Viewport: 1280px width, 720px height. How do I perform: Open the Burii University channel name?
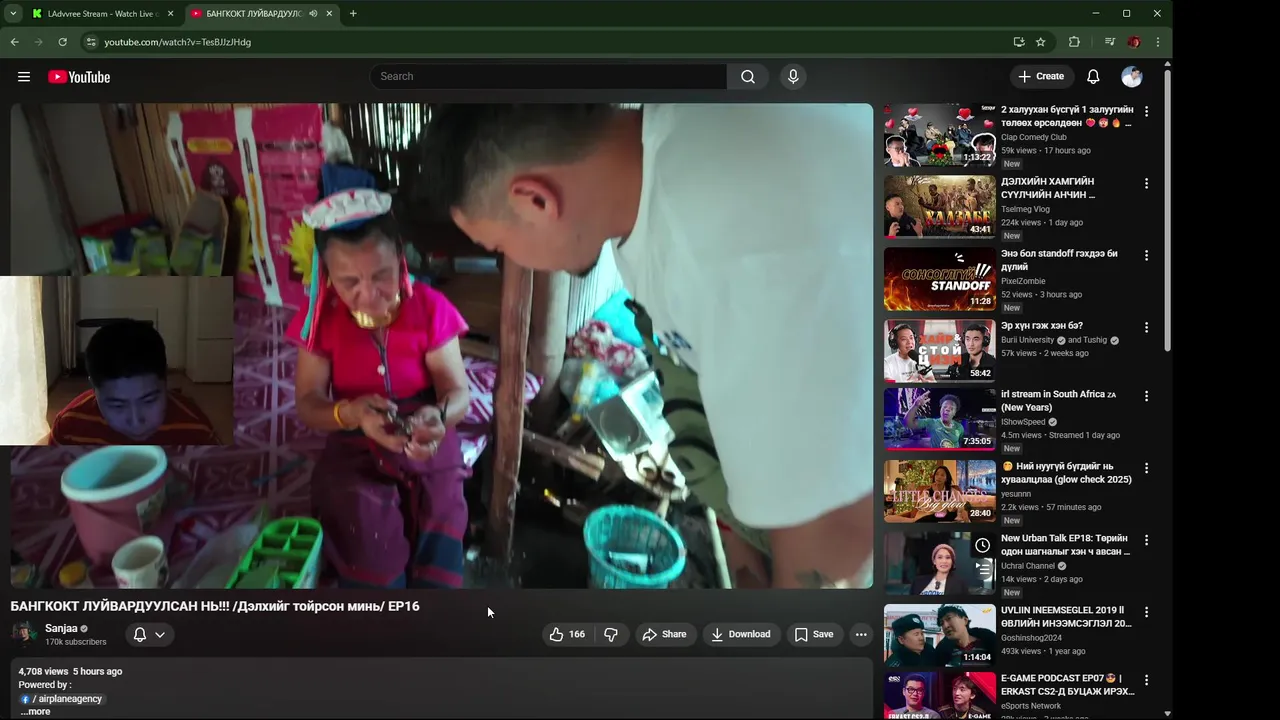click(1028, 340)
